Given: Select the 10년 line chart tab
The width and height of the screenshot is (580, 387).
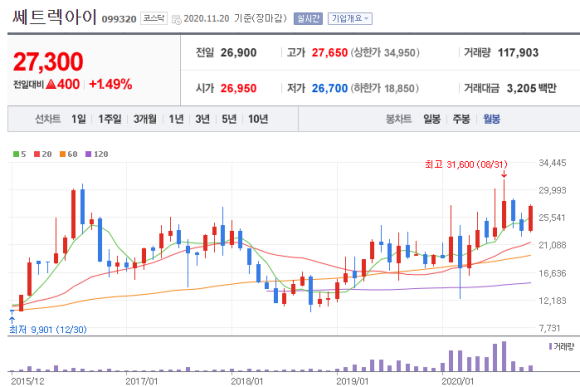Looking at the screenshot, I should [258, 119].
